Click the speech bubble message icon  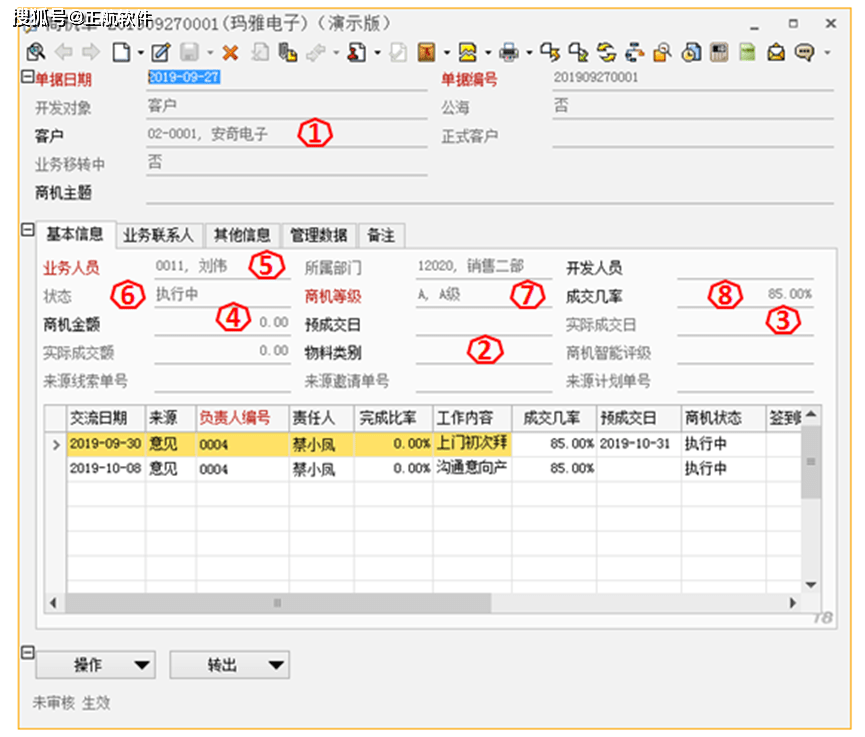coord(804,52)
